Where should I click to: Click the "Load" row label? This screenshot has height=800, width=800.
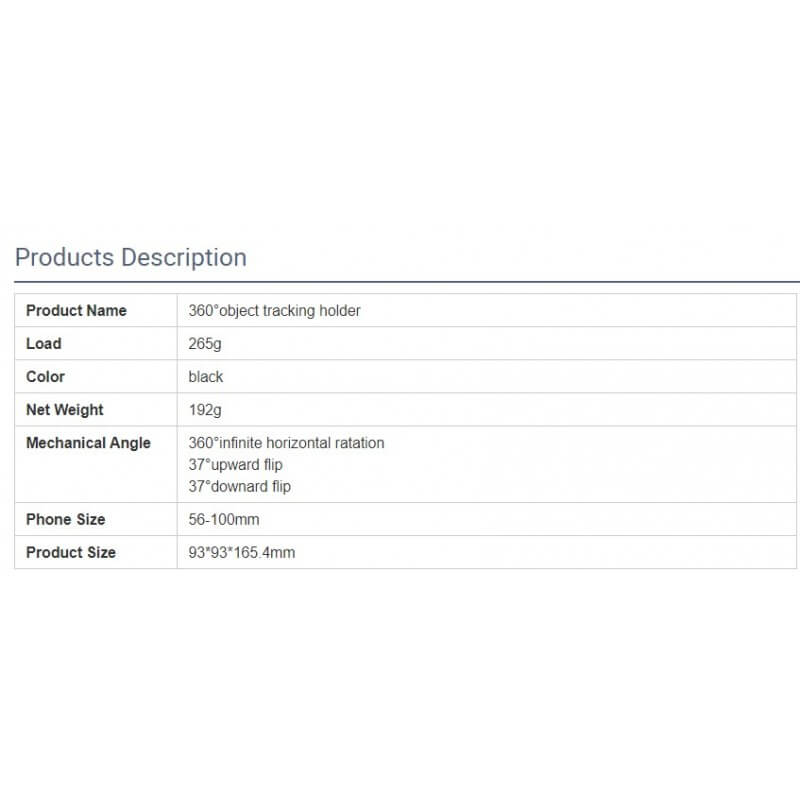43,343
